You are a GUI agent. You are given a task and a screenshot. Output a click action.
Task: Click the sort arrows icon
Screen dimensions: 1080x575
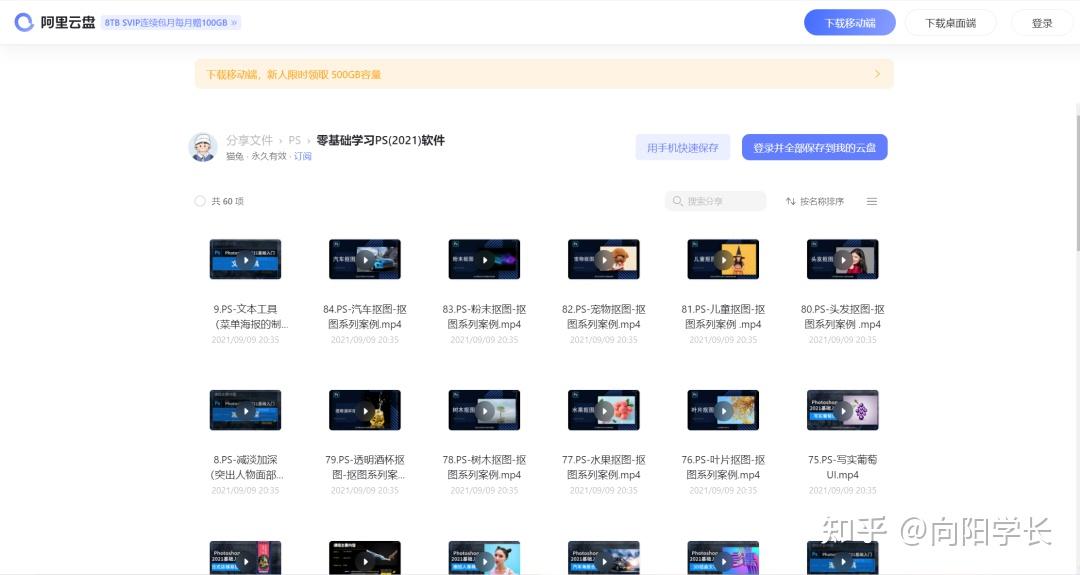pyautogui.click(x=791, y=201)
